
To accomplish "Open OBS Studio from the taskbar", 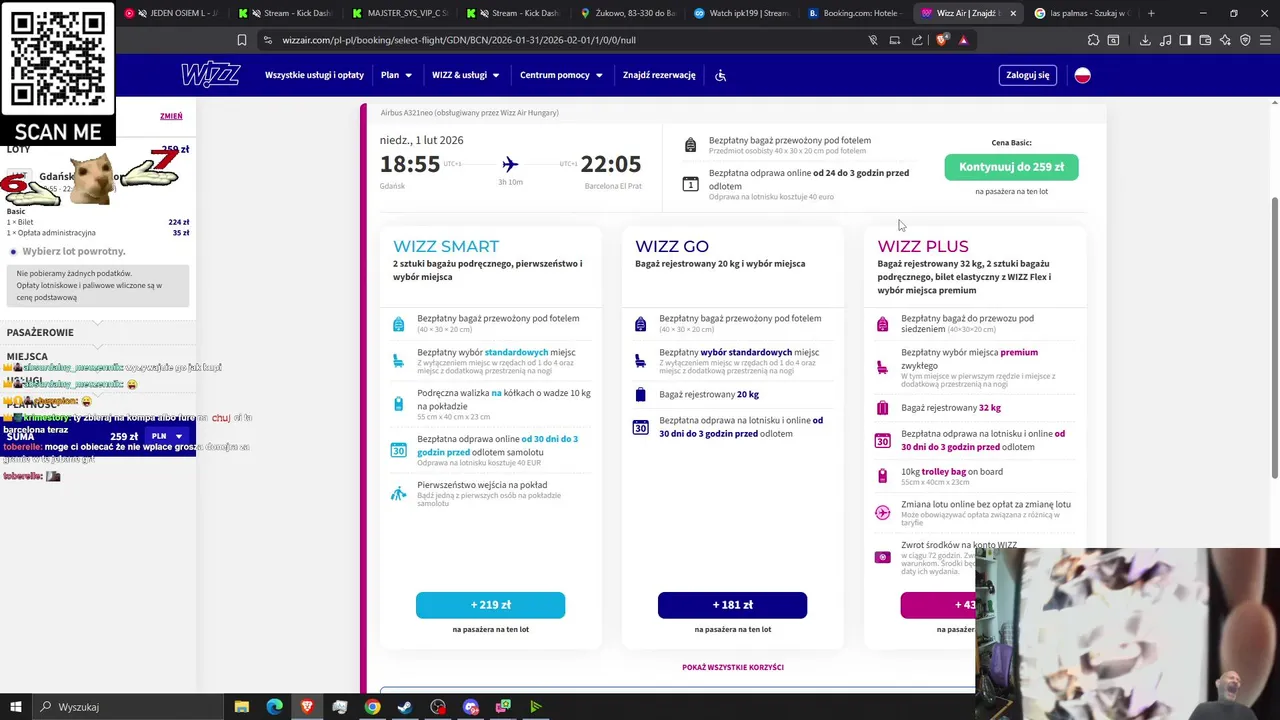I will (438, 707).
